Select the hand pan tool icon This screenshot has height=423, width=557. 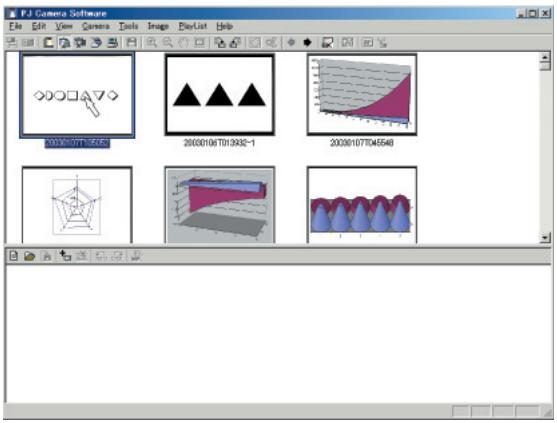click(x=183, y=43)
